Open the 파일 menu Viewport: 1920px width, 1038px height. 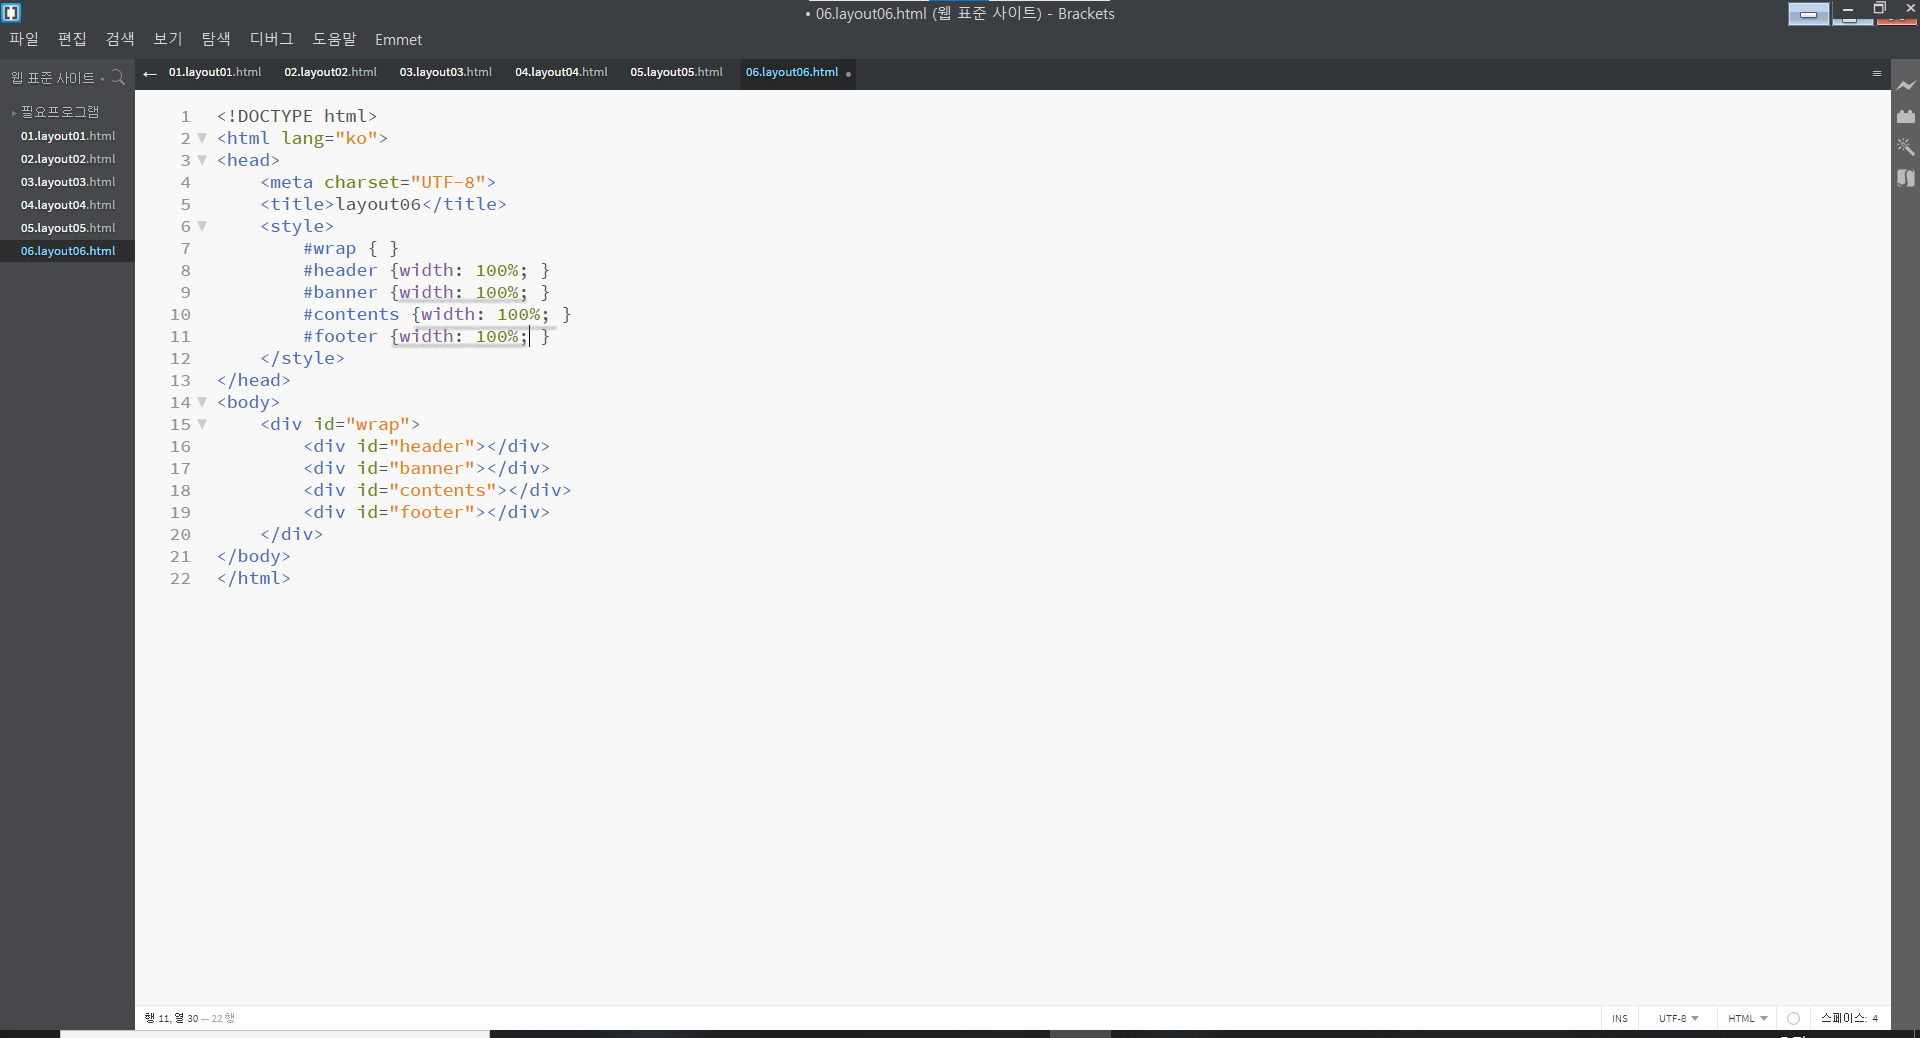point(24,39)
